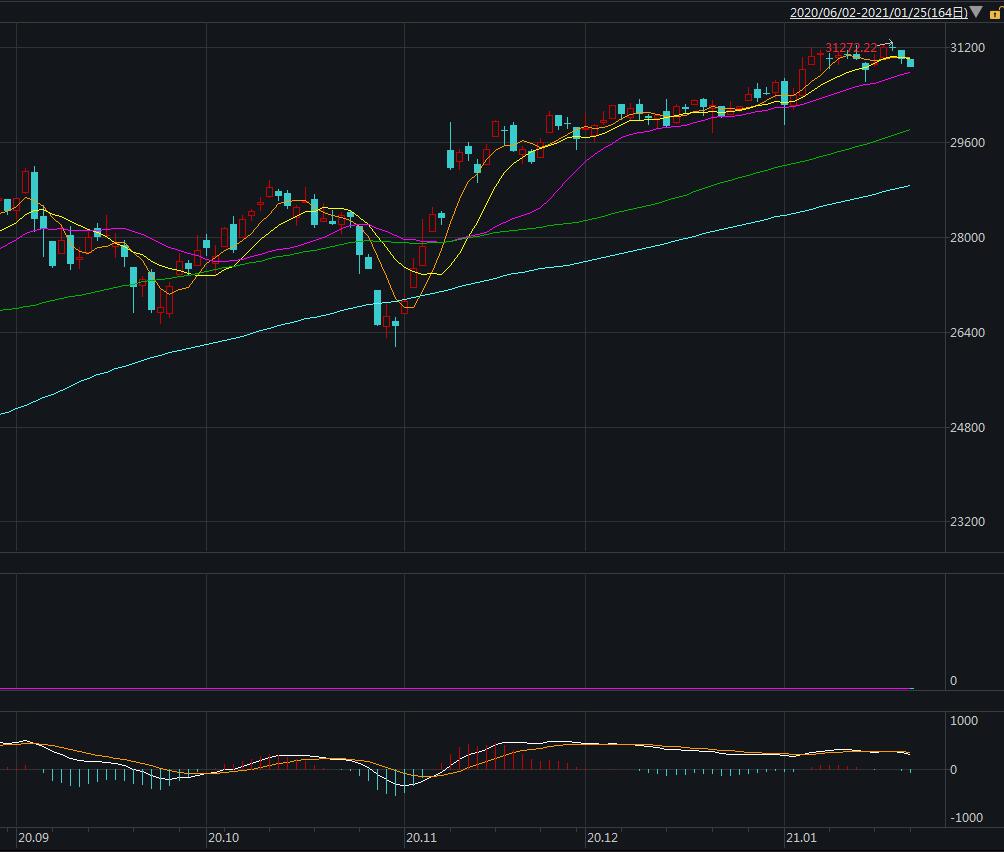
Task: Click the 29600 price axis label
Action: [967, 142]
